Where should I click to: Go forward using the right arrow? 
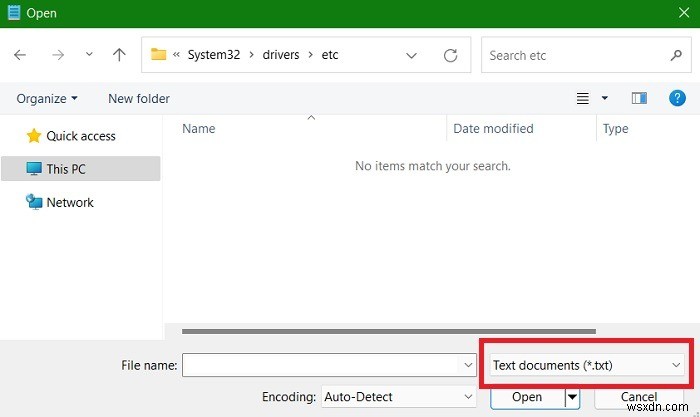(x=58, y=55)
